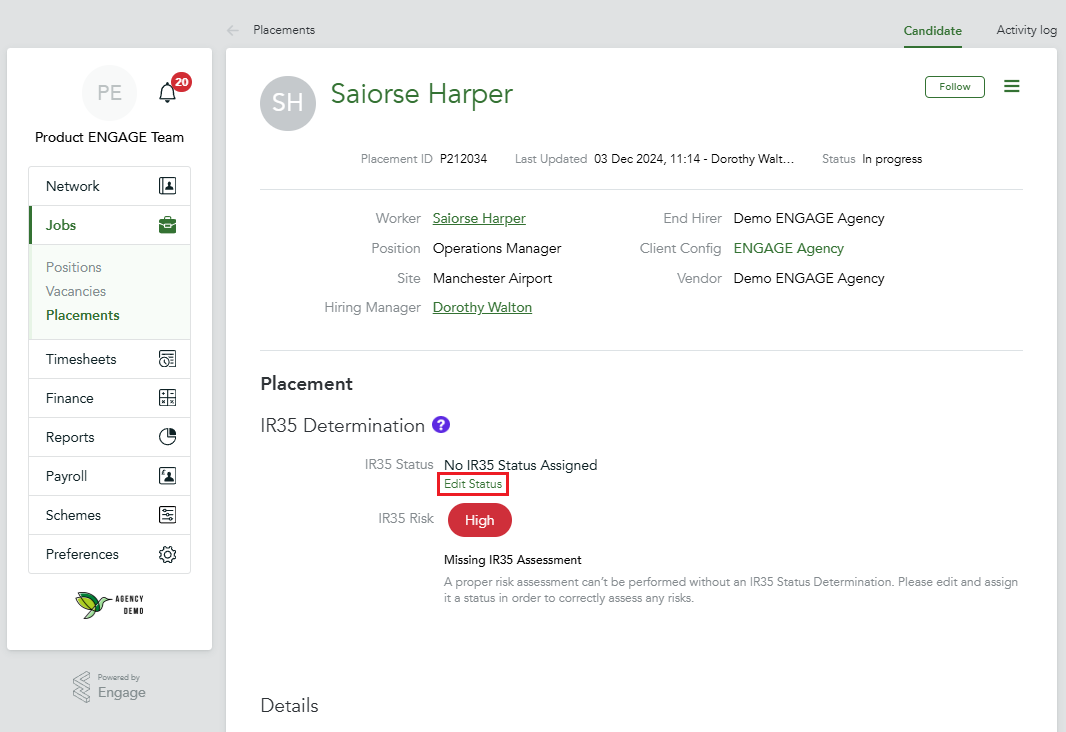
Task: Select Positions in the Jobs submenu
Action: point(73,267)
